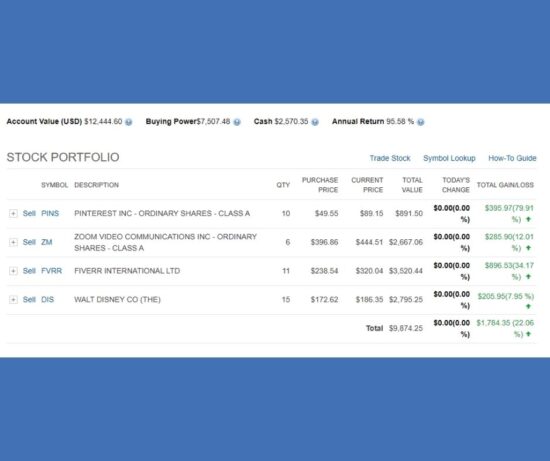550x461 pixels.
Task: Click Sell for Zoom Video shares
Action: [29, 242]
